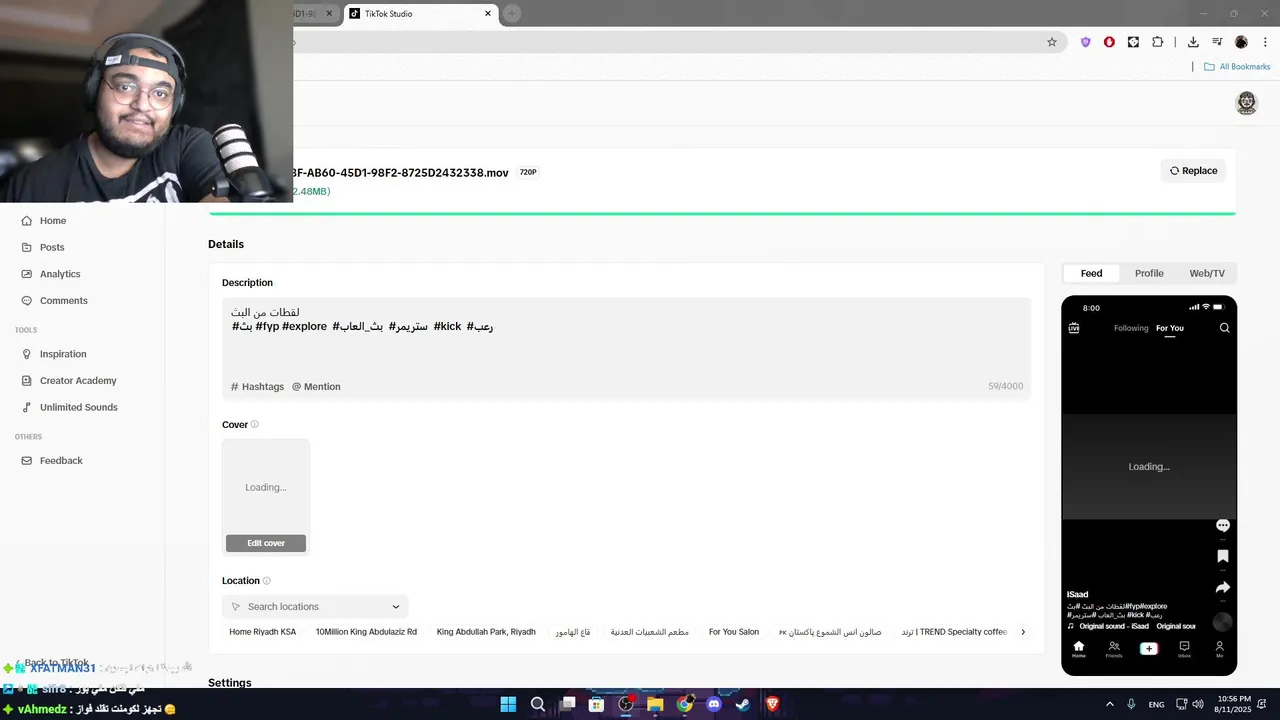Click the plus create button in preview
This screenshot has height=720, width=1280.
coord(1149,649)
